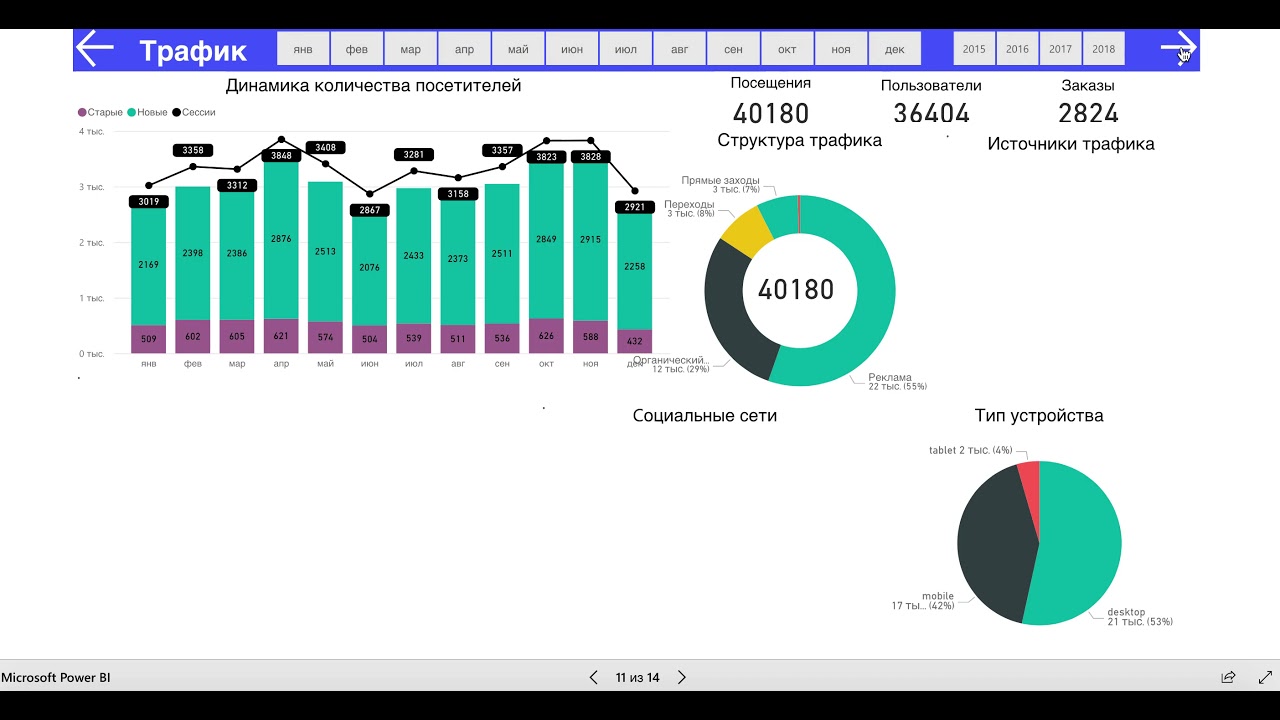
Task: Click the back arrow beside Трафик
Action: (x=95, y=48)
